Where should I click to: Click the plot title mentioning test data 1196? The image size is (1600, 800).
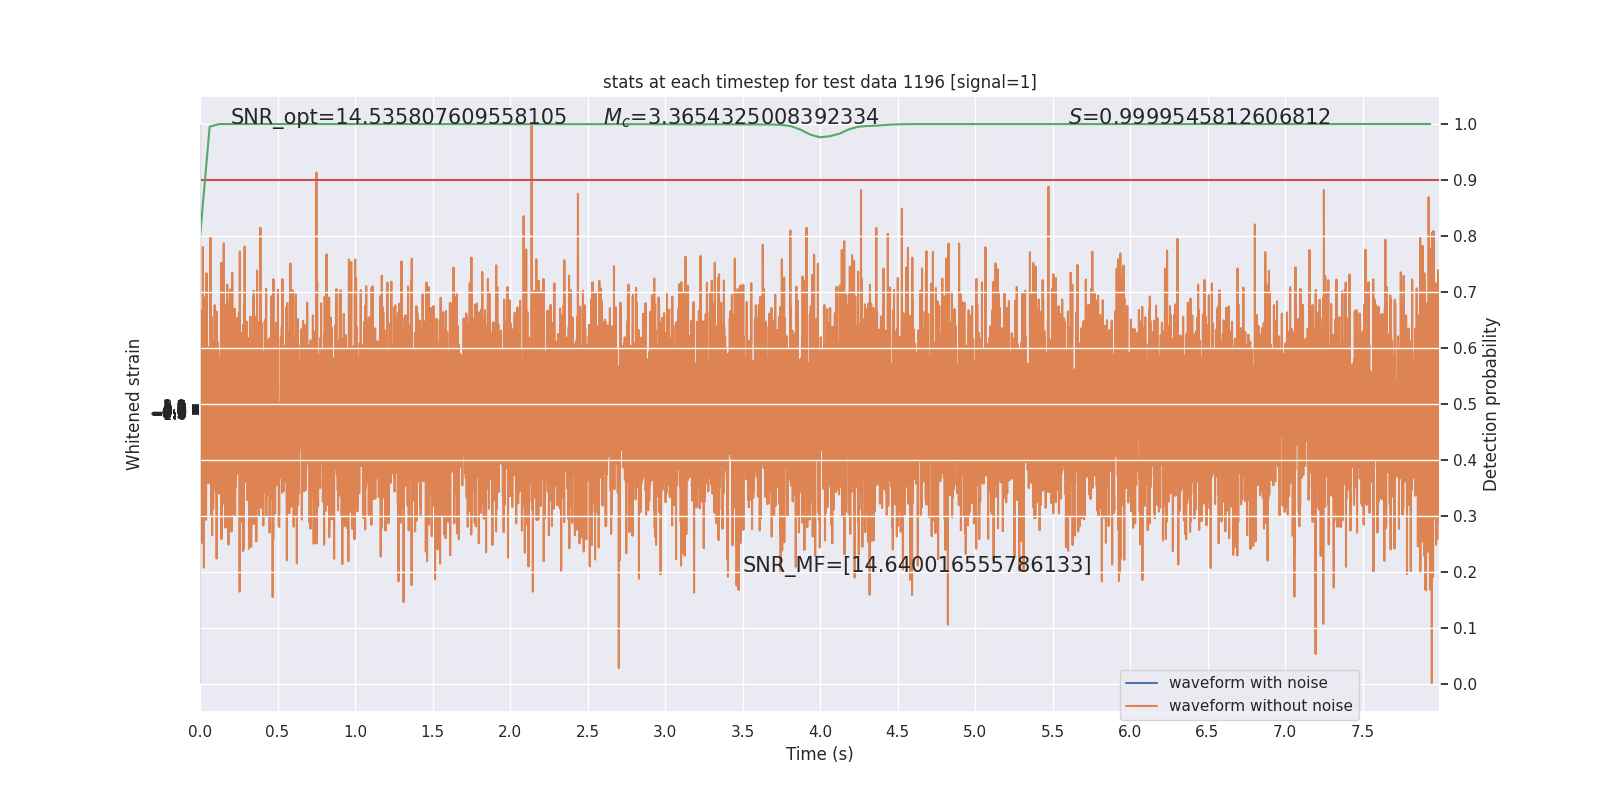coord(819,82)
